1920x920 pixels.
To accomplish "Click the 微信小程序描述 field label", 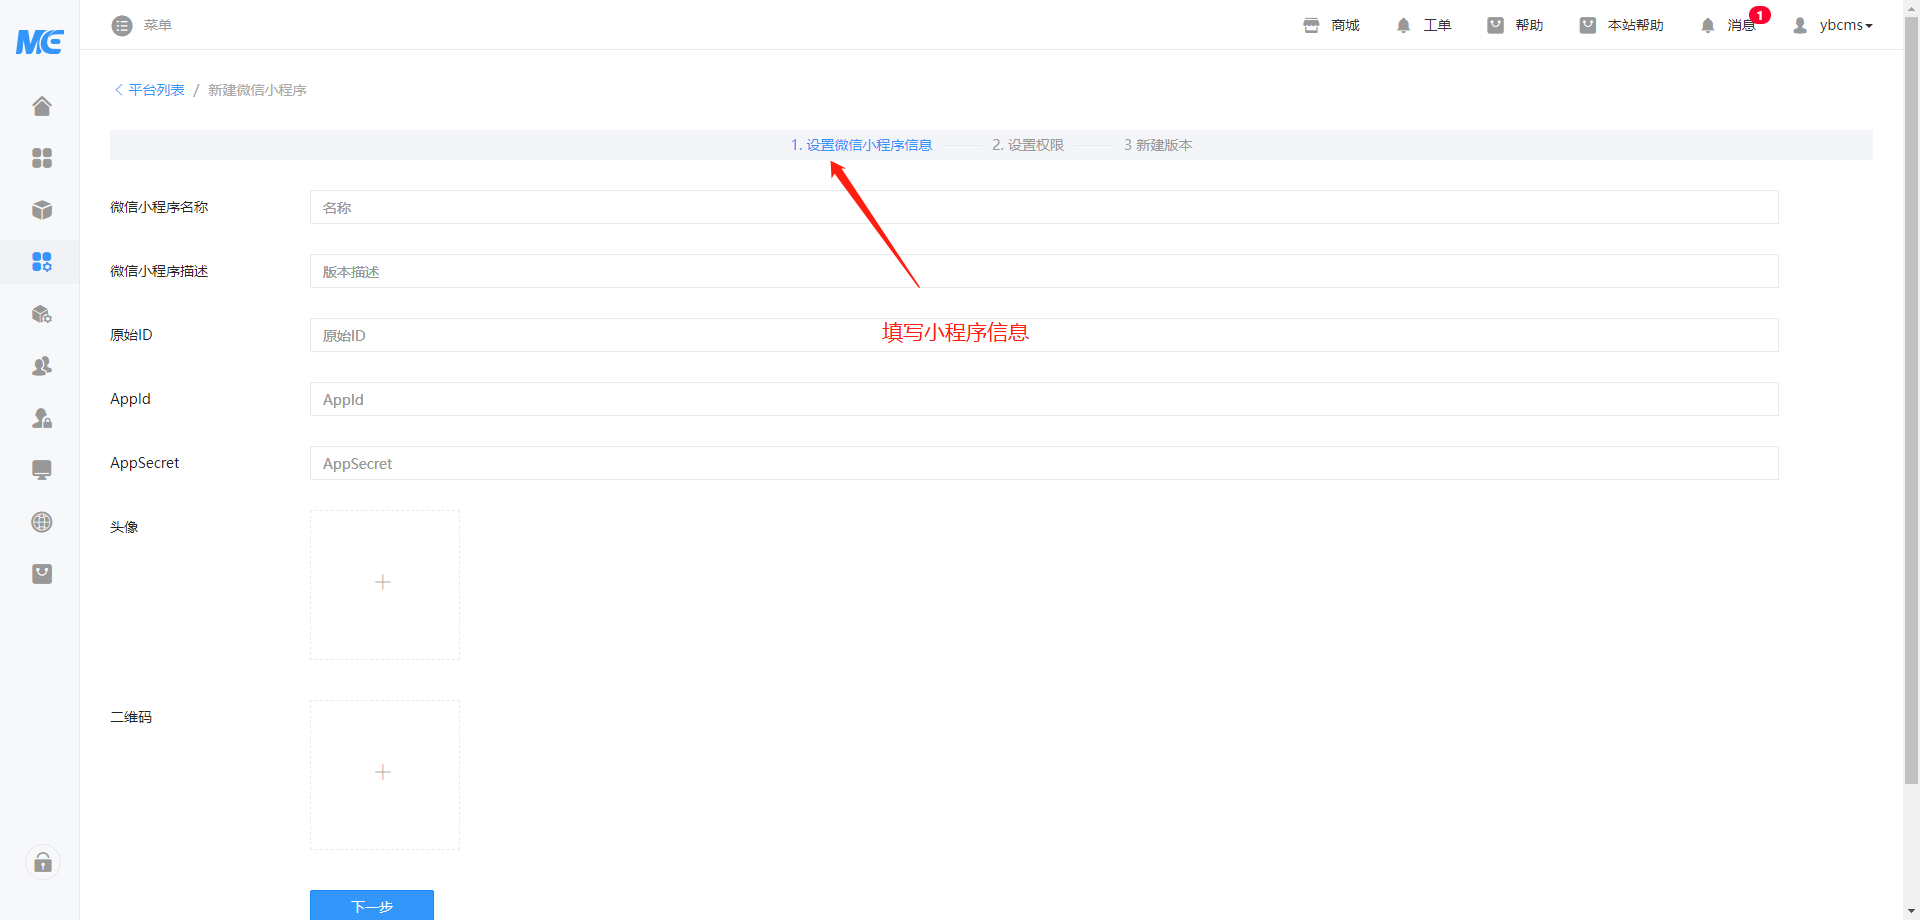I will (159, 271).
